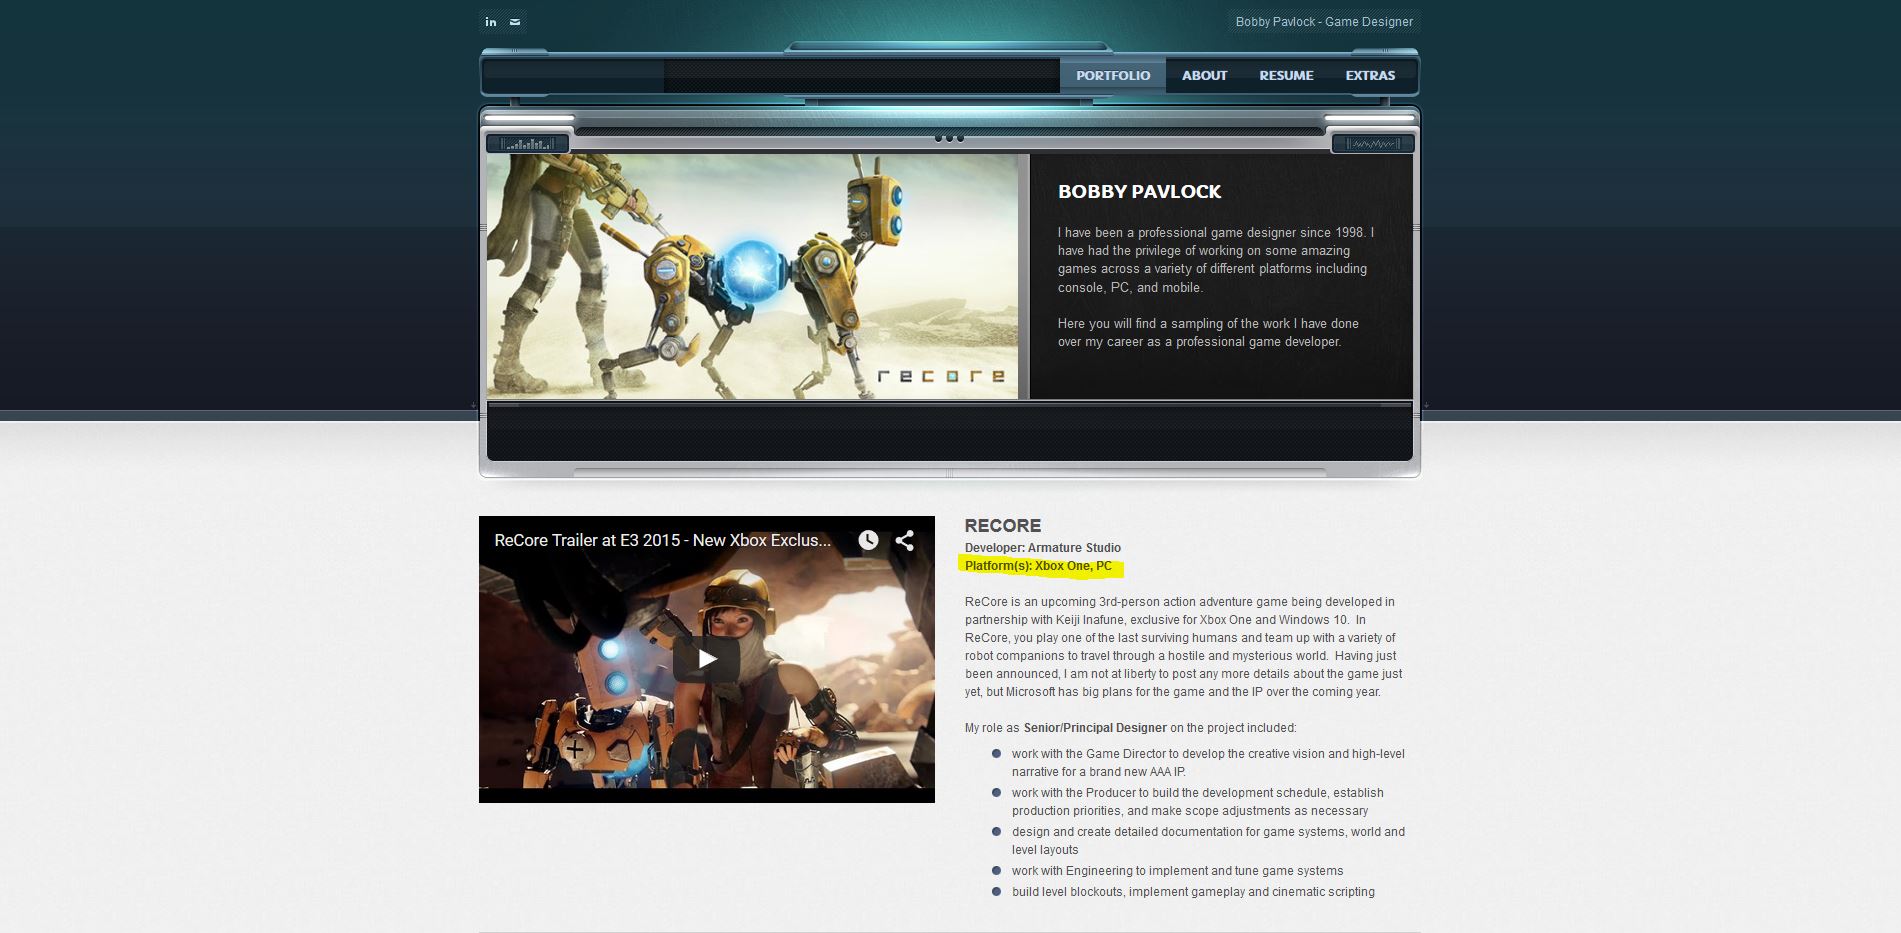Click the bullet about detailed documentation for game systems

point(1207,841)
